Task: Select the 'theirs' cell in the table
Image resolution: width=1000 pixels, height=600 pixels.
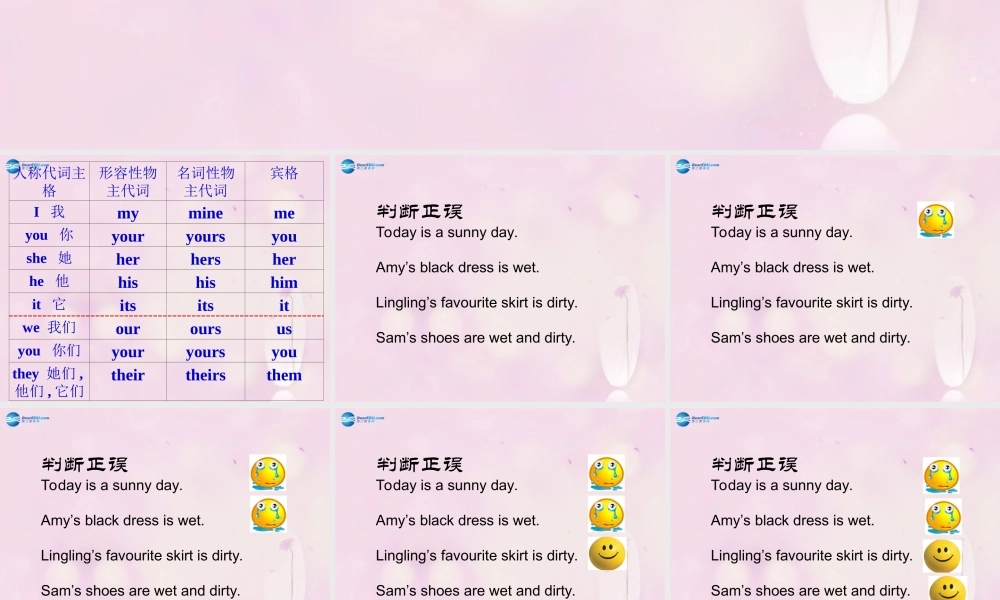Action: tap(205, 381)
